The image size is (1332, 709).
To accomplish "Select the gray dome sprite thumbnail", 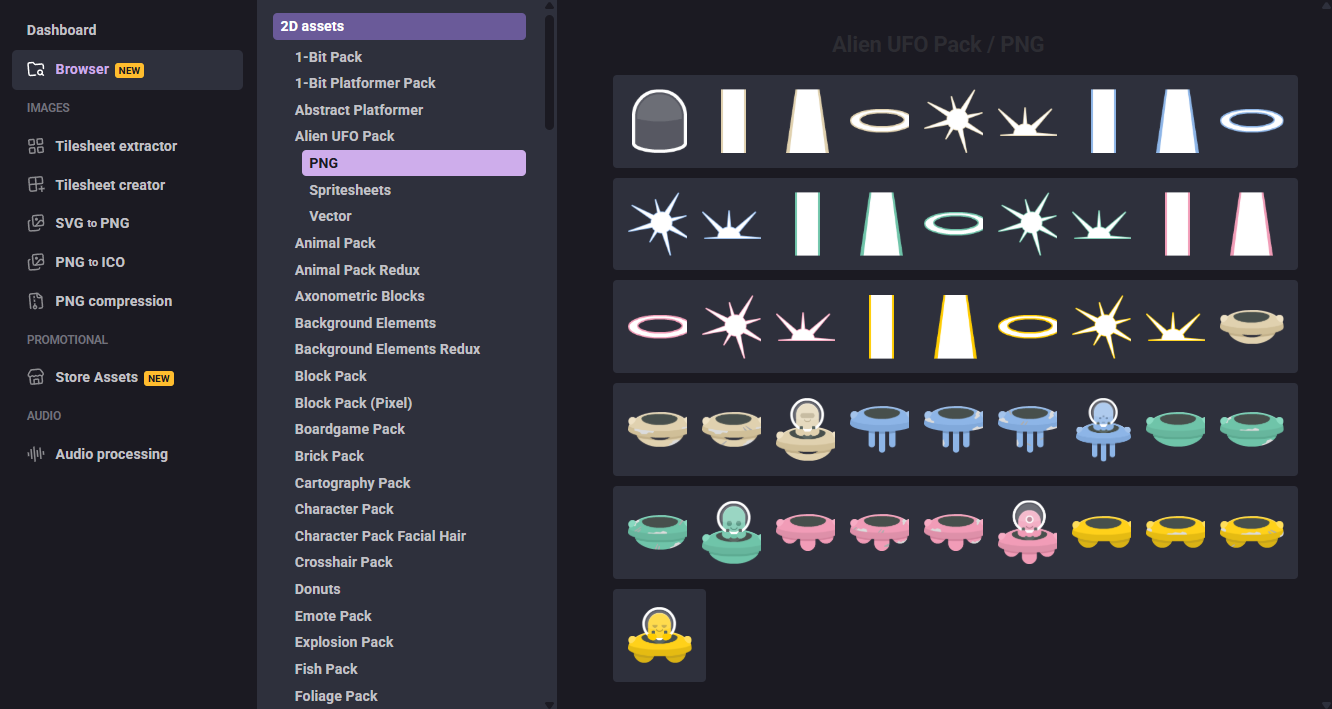I will pos(659,121).
